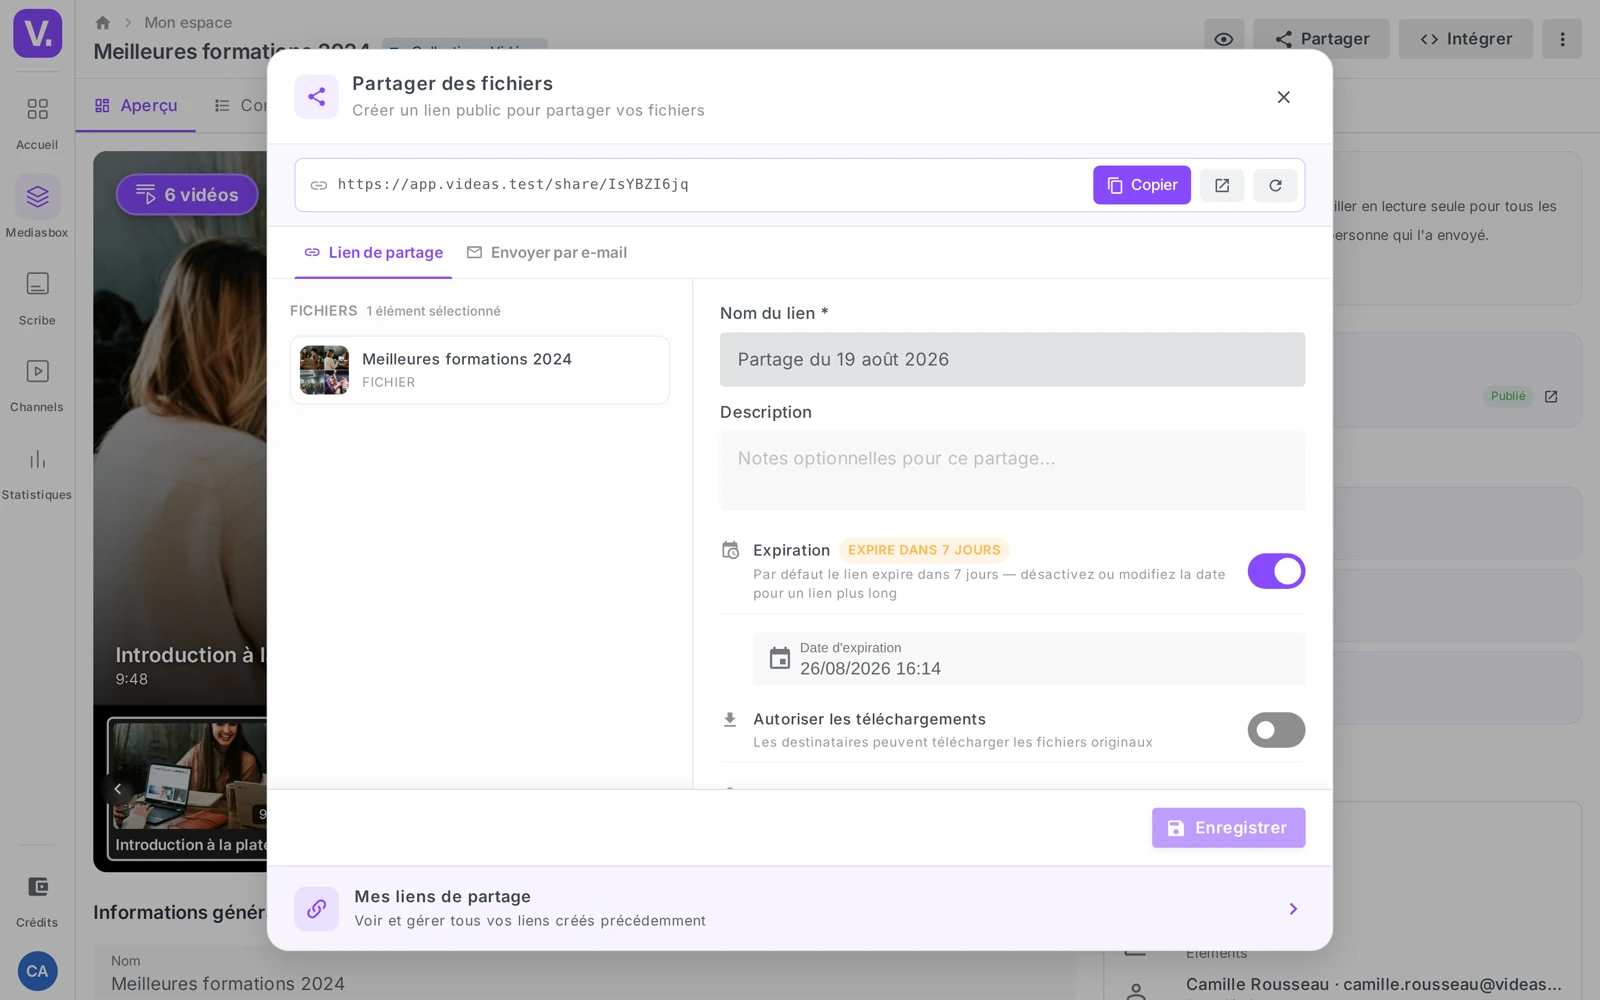Click the Mes liens de partage link icon
Screen dimensions: 1600x1000
[x=316, y=909]
